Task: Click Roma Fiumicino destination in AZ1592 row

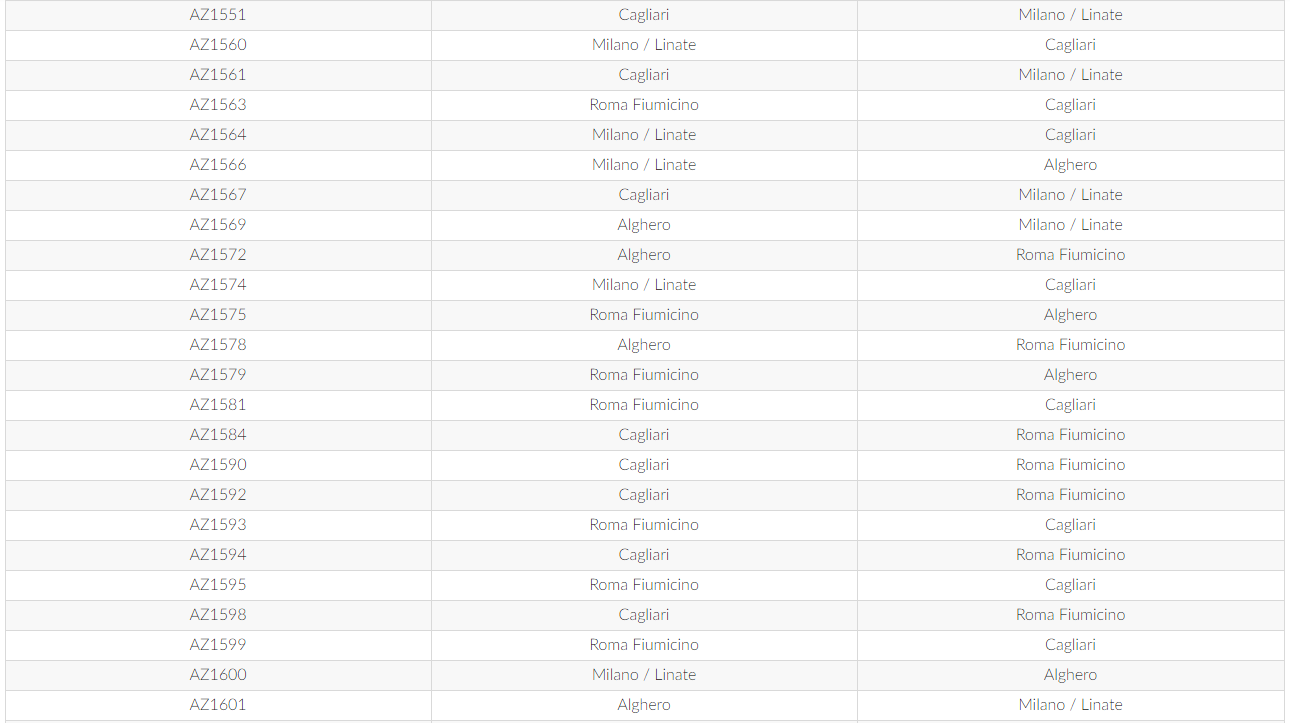Action: tap(1070, 495)
